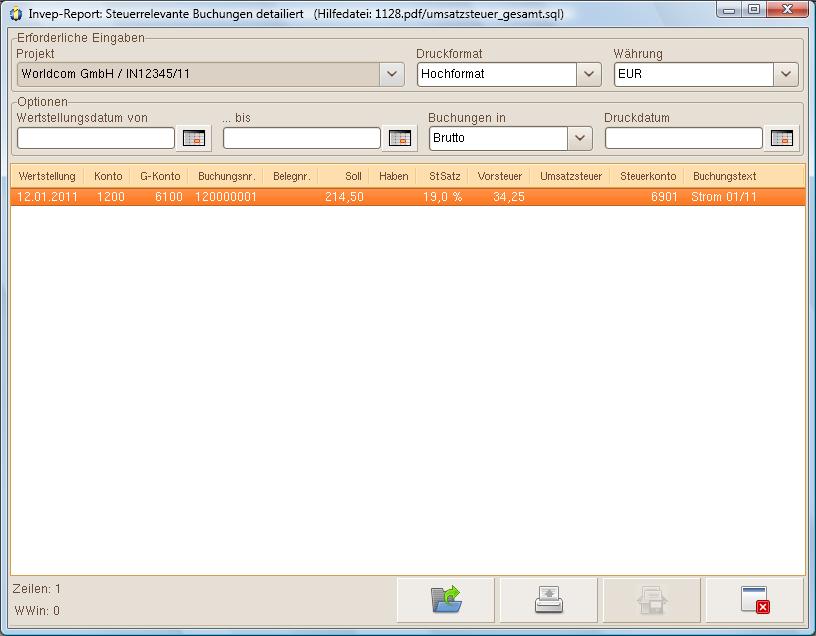Image resolution: width=816 pixels, height=636 pixels.
Task: Minimize the Invep-Report window
Action: pyautogui.click(x=730, y=10)
